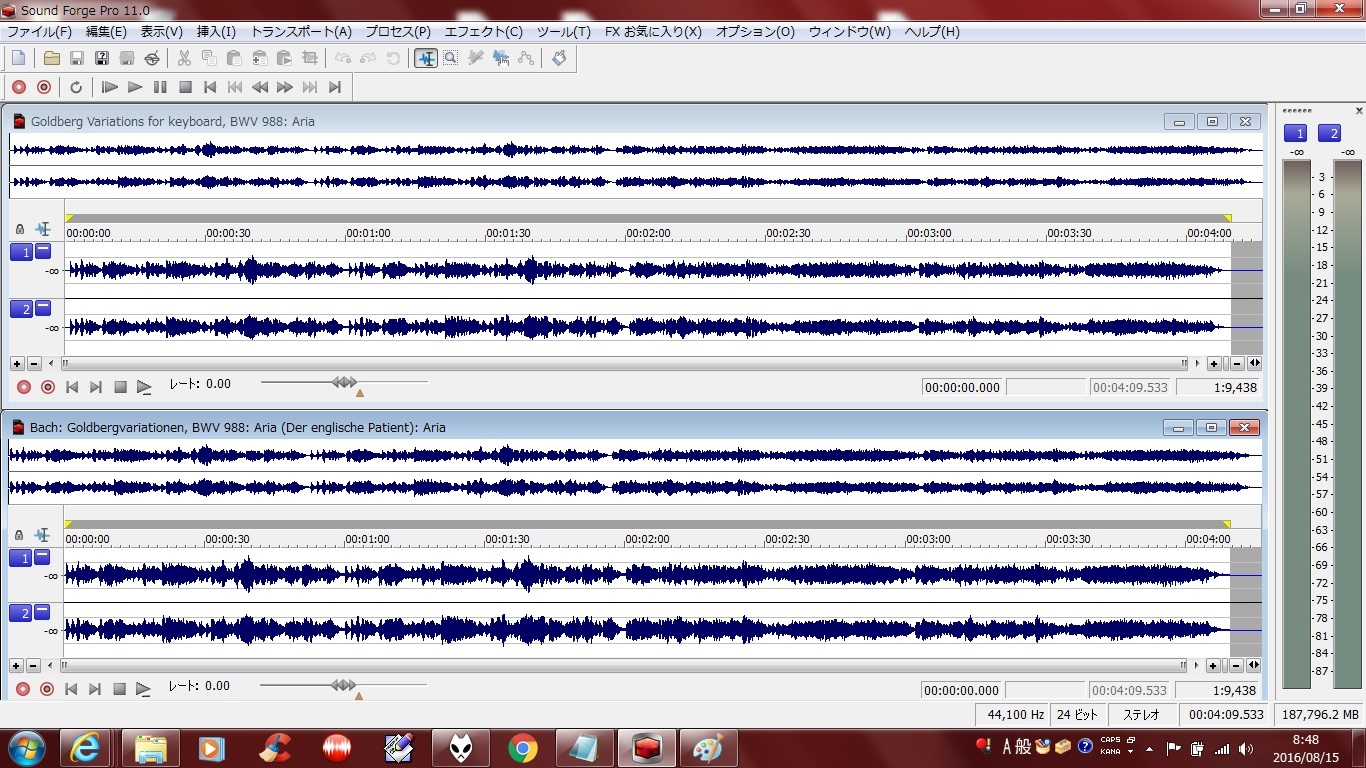Pause playback in main transport toolbar

point(160,87)
